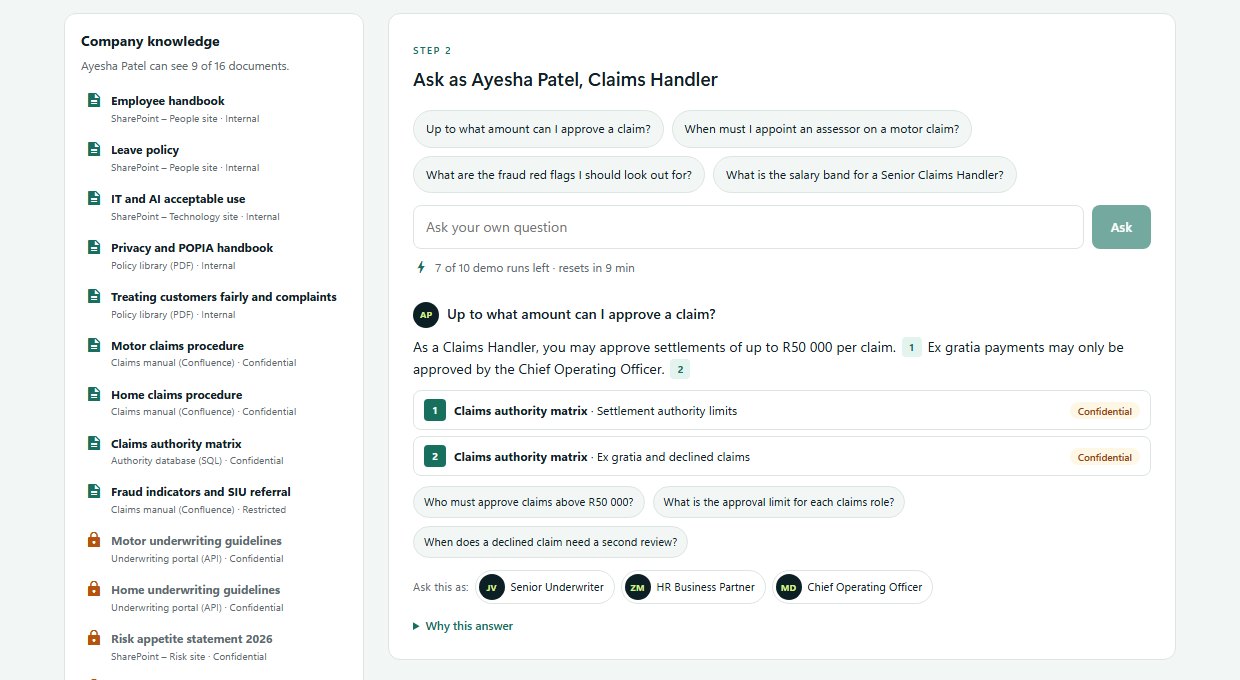Click the lock icon for Risk appetite statement

[94, 638]
